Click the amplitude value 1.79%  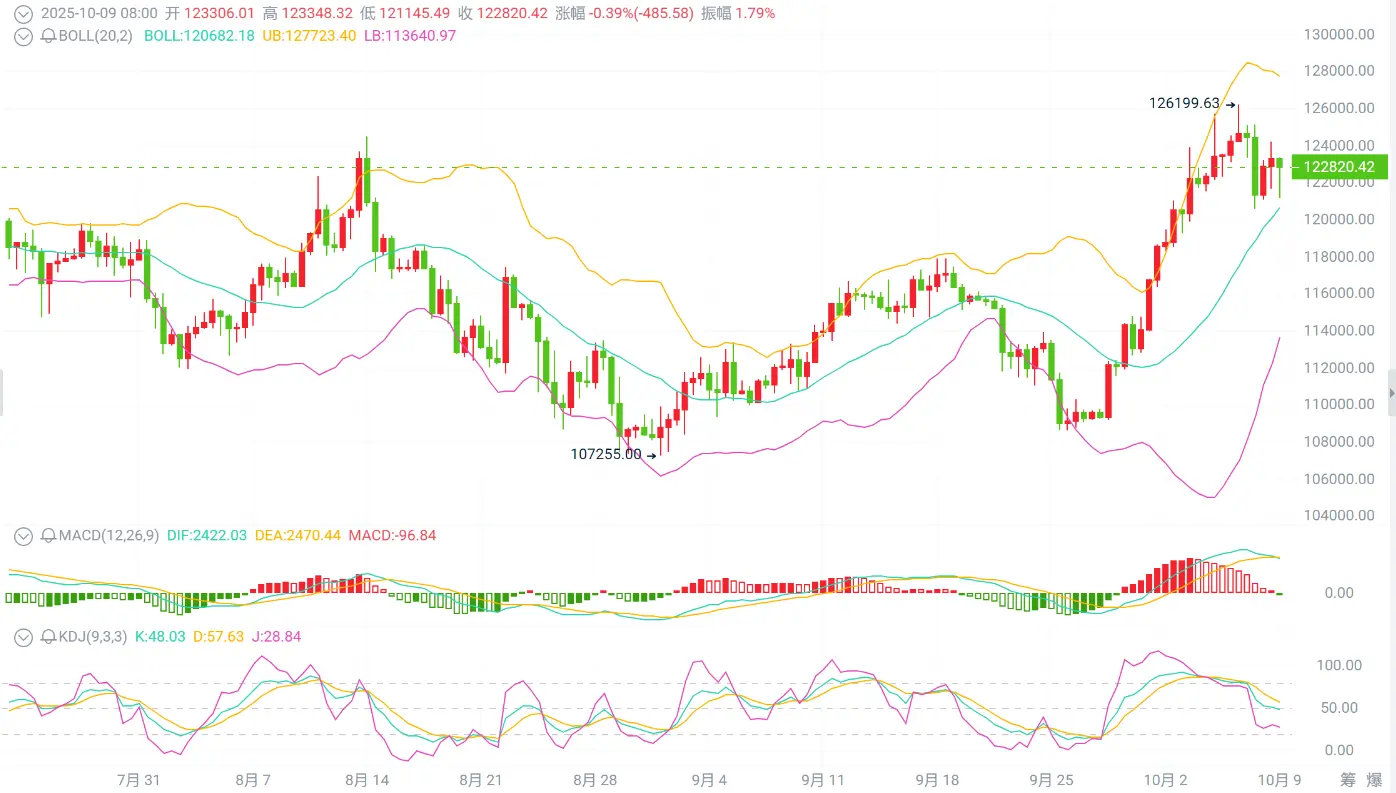[755, 14]
